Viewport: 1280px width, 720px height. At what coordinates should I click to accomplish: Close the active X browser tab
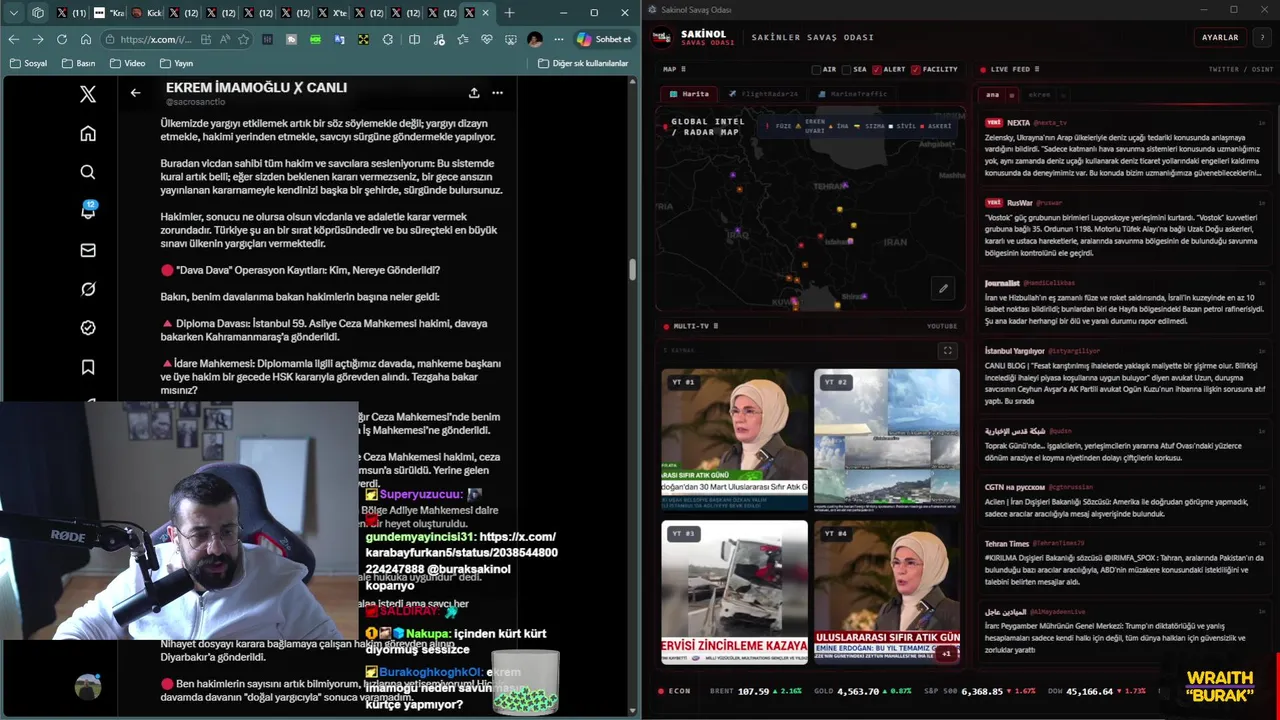[x=485, y=13]
